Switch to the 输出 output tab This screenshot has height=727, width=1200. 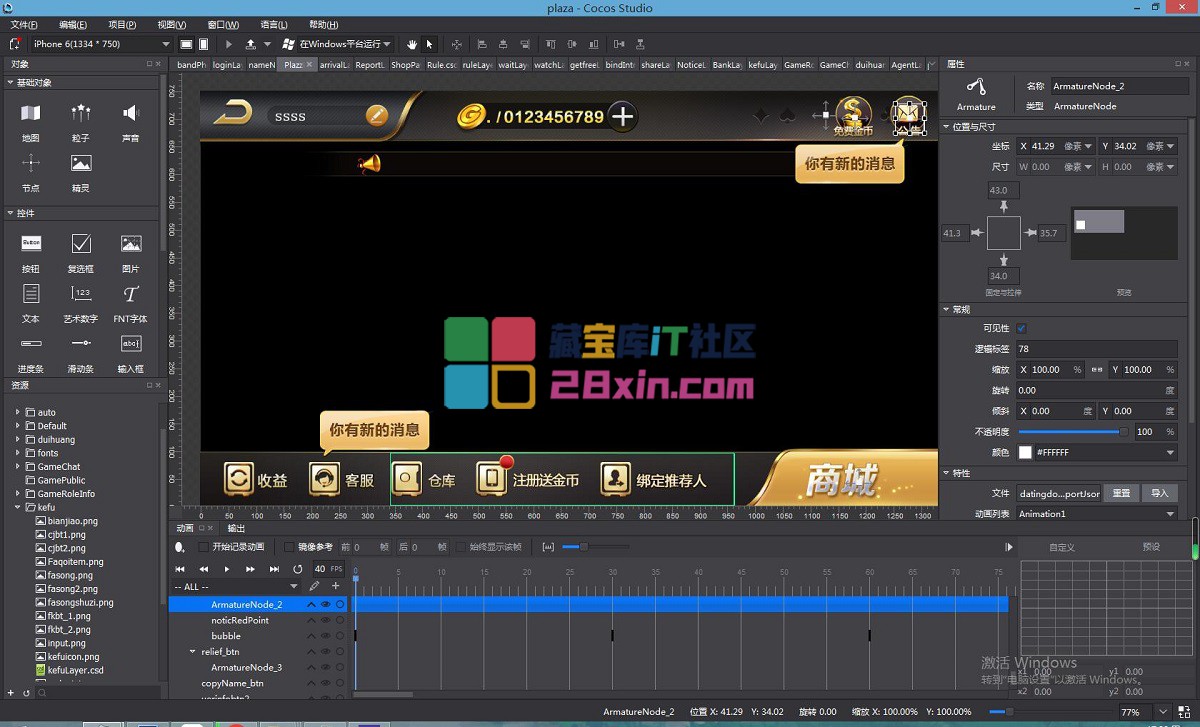coord(236,528)
